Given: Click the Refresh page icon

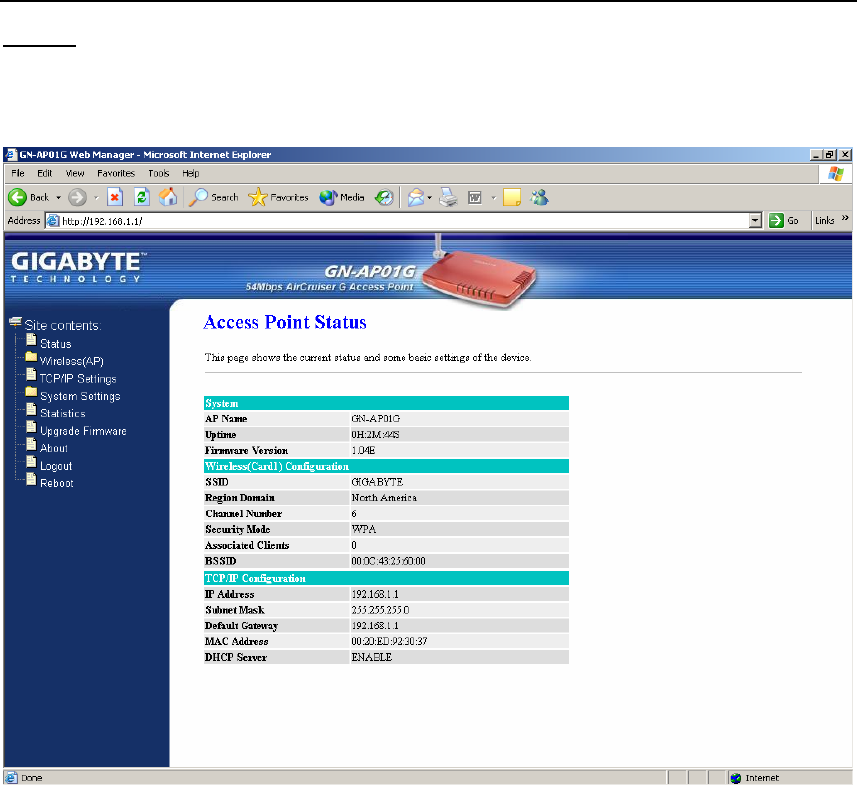Looking at the screenshot, I should [x=142, y=197].
